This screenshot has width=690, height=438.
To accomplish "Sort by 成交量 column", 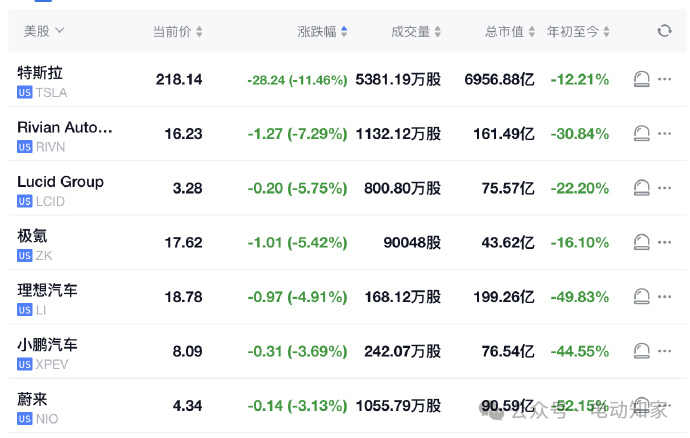I will [415, 31].
